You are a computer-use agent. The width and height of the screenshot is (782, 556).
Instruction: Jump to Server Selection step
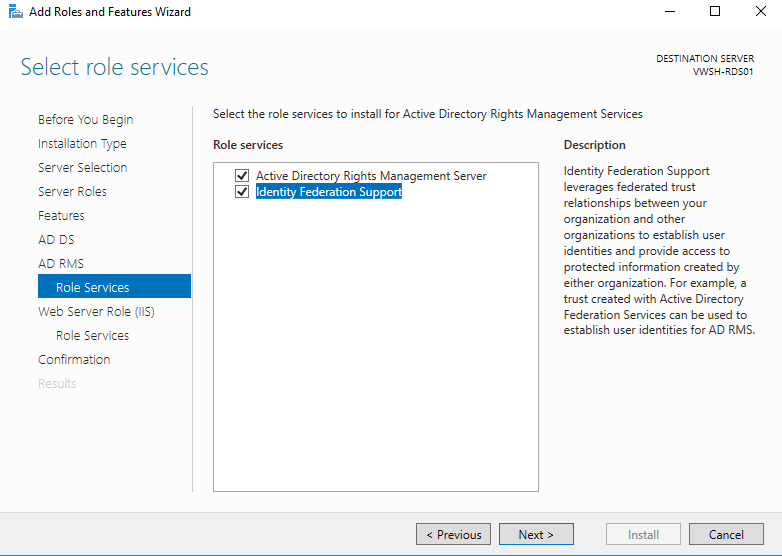coord(83,168)
